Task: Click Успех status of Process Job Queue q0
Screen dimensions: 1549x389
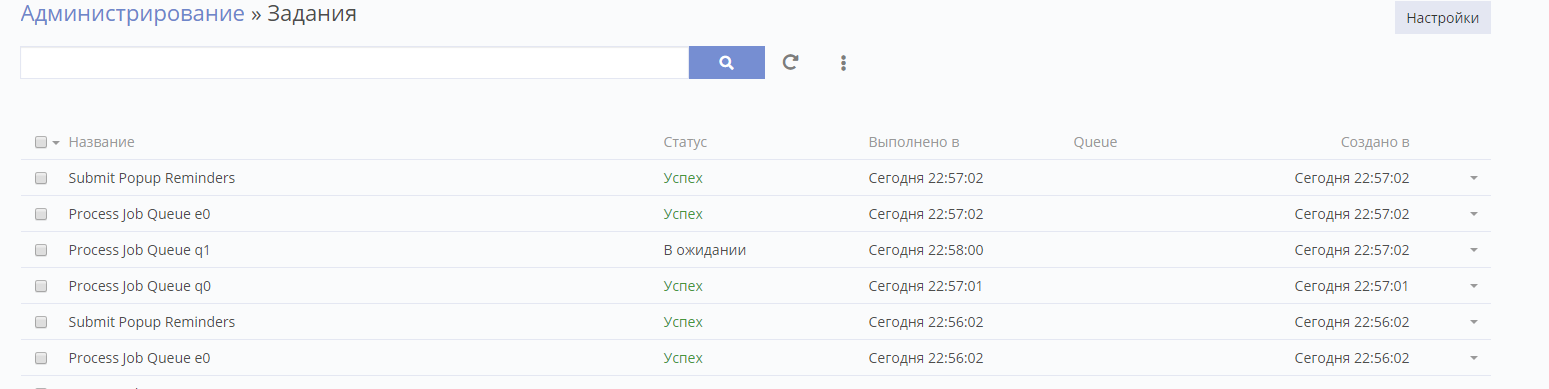Action: coord(683,286)
